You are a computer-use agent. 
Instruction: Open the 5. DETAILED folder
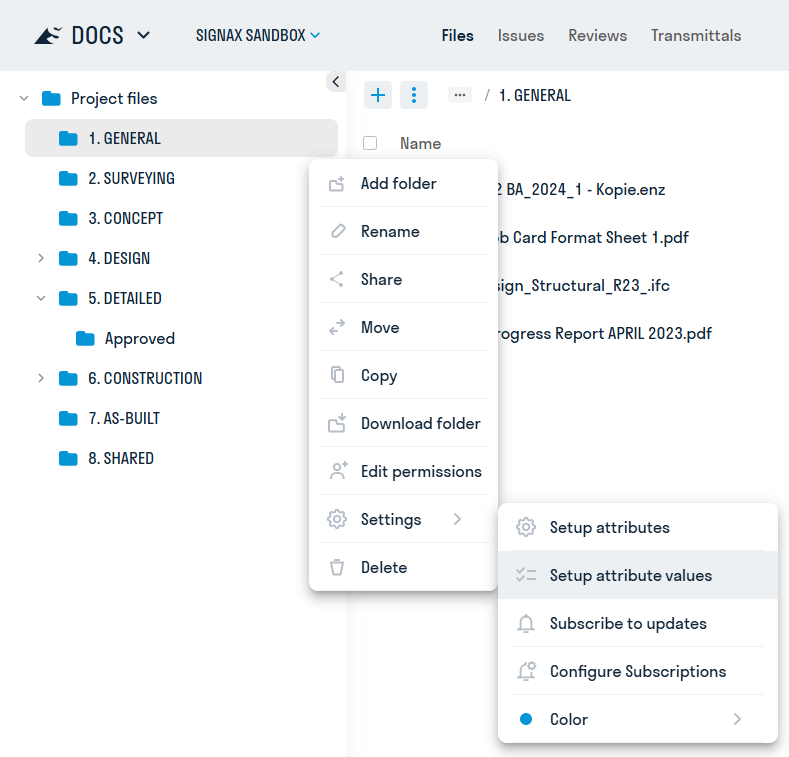point(125,298)
